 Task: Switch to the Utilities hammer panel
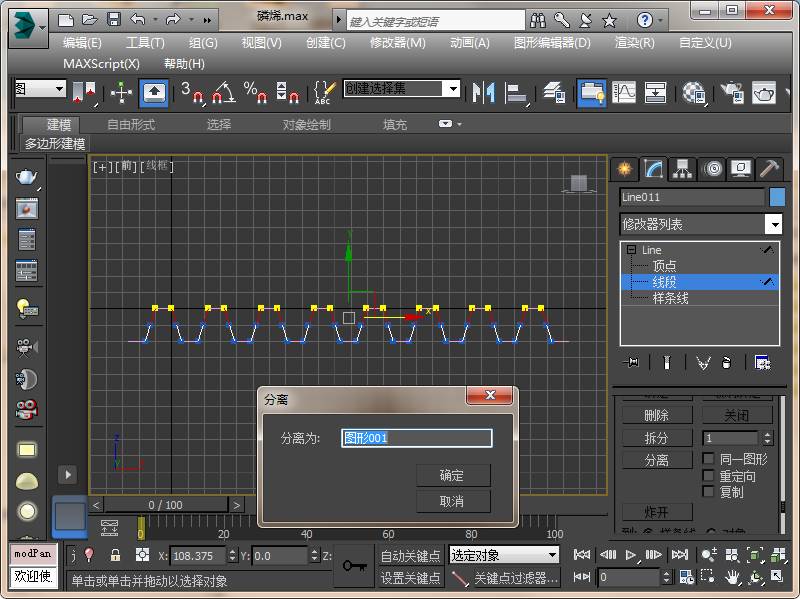pos(768,168)
